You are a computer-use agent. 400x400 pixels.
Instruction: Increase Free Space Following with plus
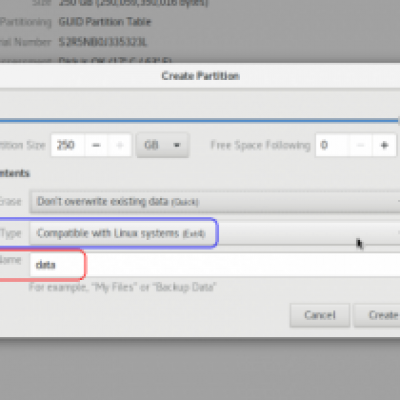384,145
